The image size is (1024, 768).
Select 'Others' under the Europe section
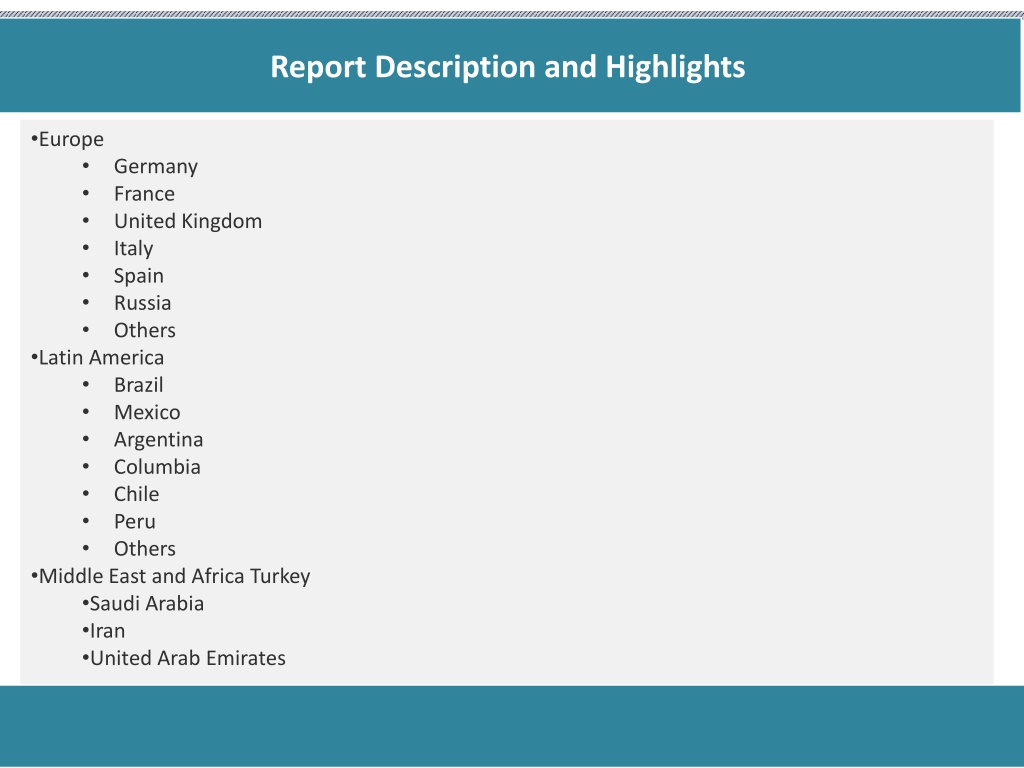click(x=144, y=330)
